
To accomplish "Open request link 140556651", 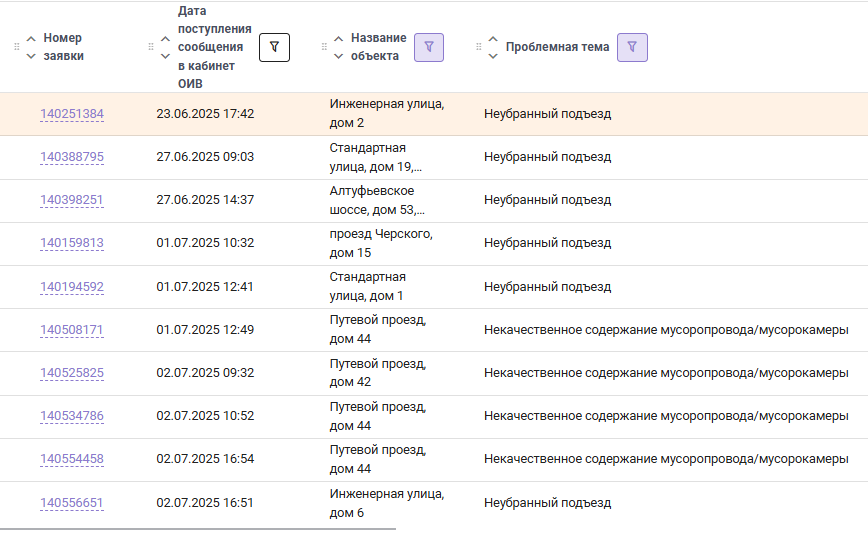I will click(x=72, y=503).
